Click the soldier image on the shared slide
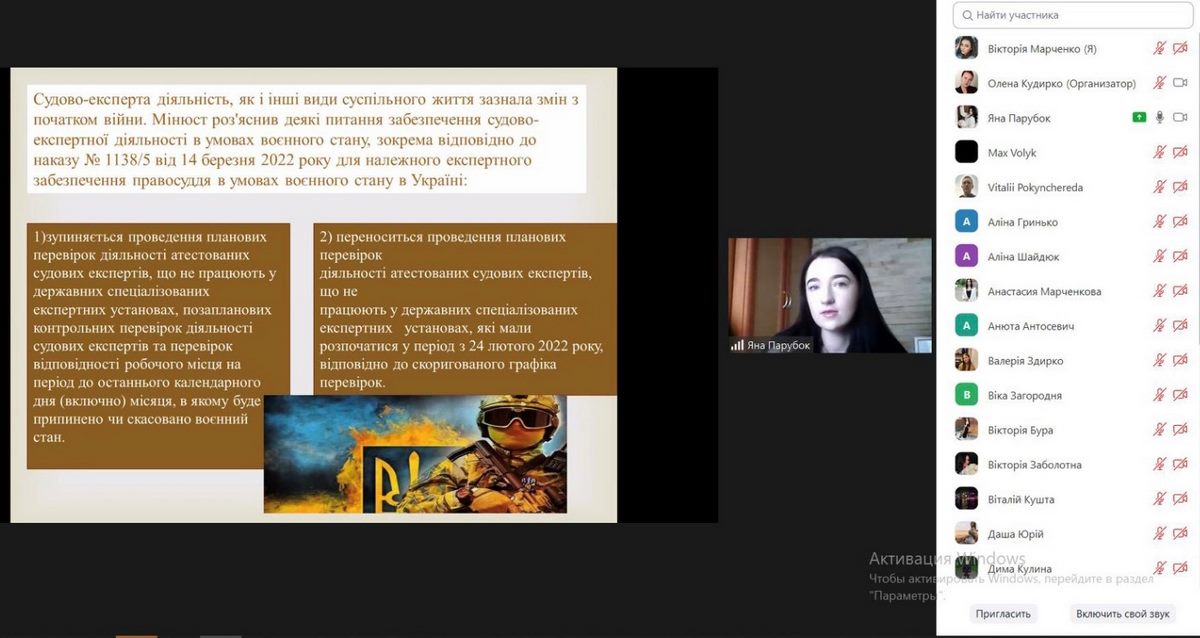Screen dimensions: 1200x638 pyautogui.click(x=415, y=454)
